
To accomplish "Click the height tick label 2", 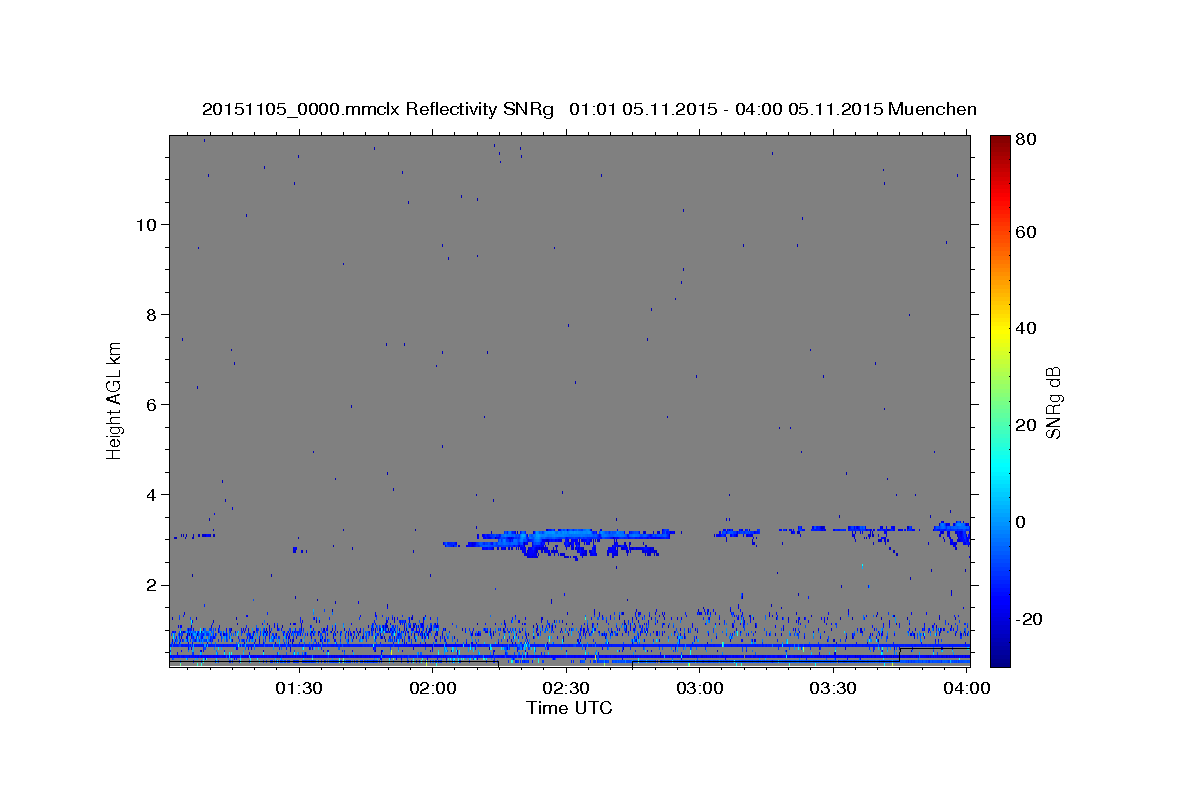I will tap(151, 585).
